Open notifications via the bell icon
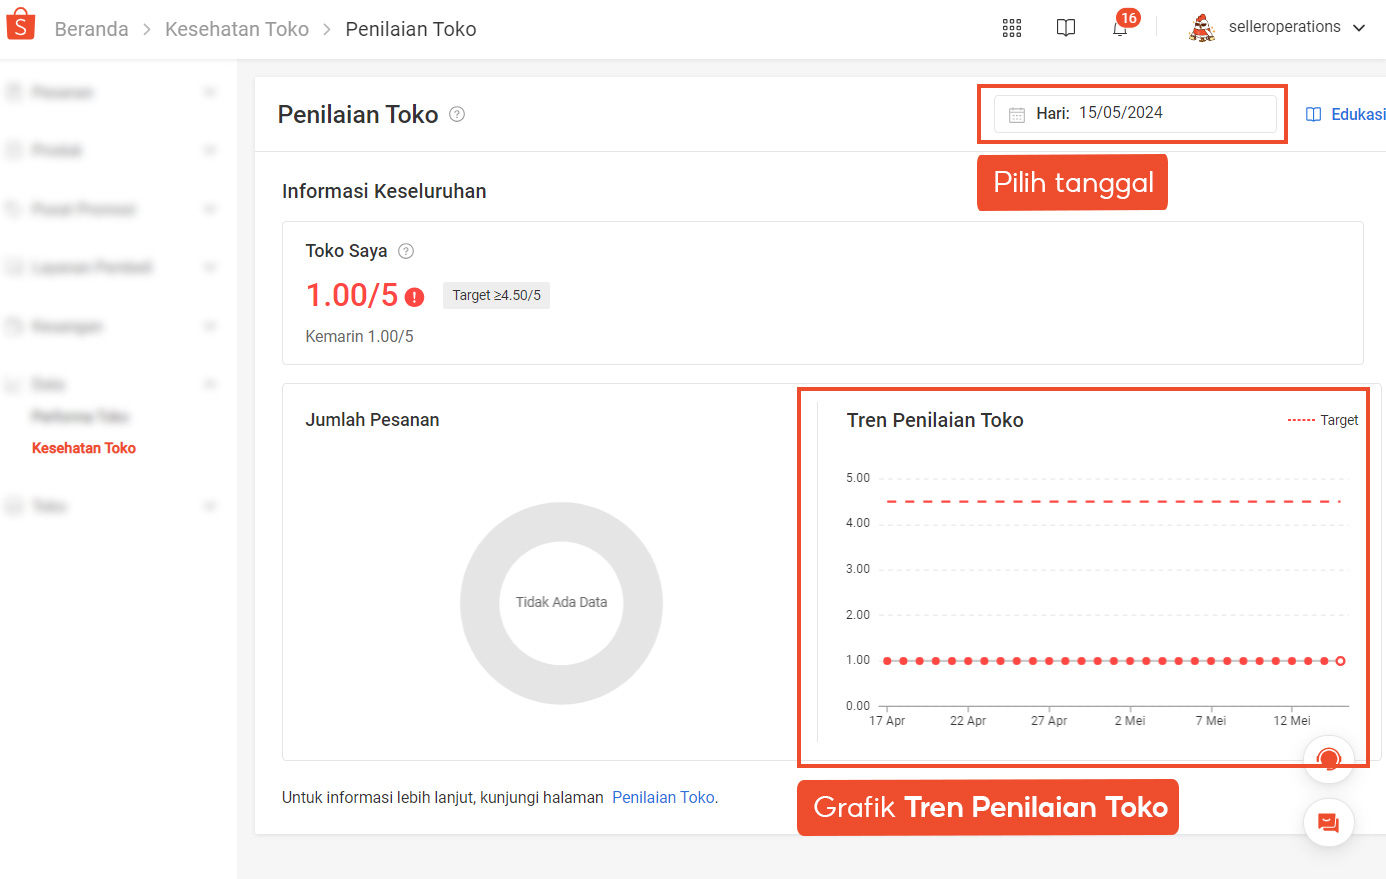1386x879 pixels. (x=1119, y=28)
